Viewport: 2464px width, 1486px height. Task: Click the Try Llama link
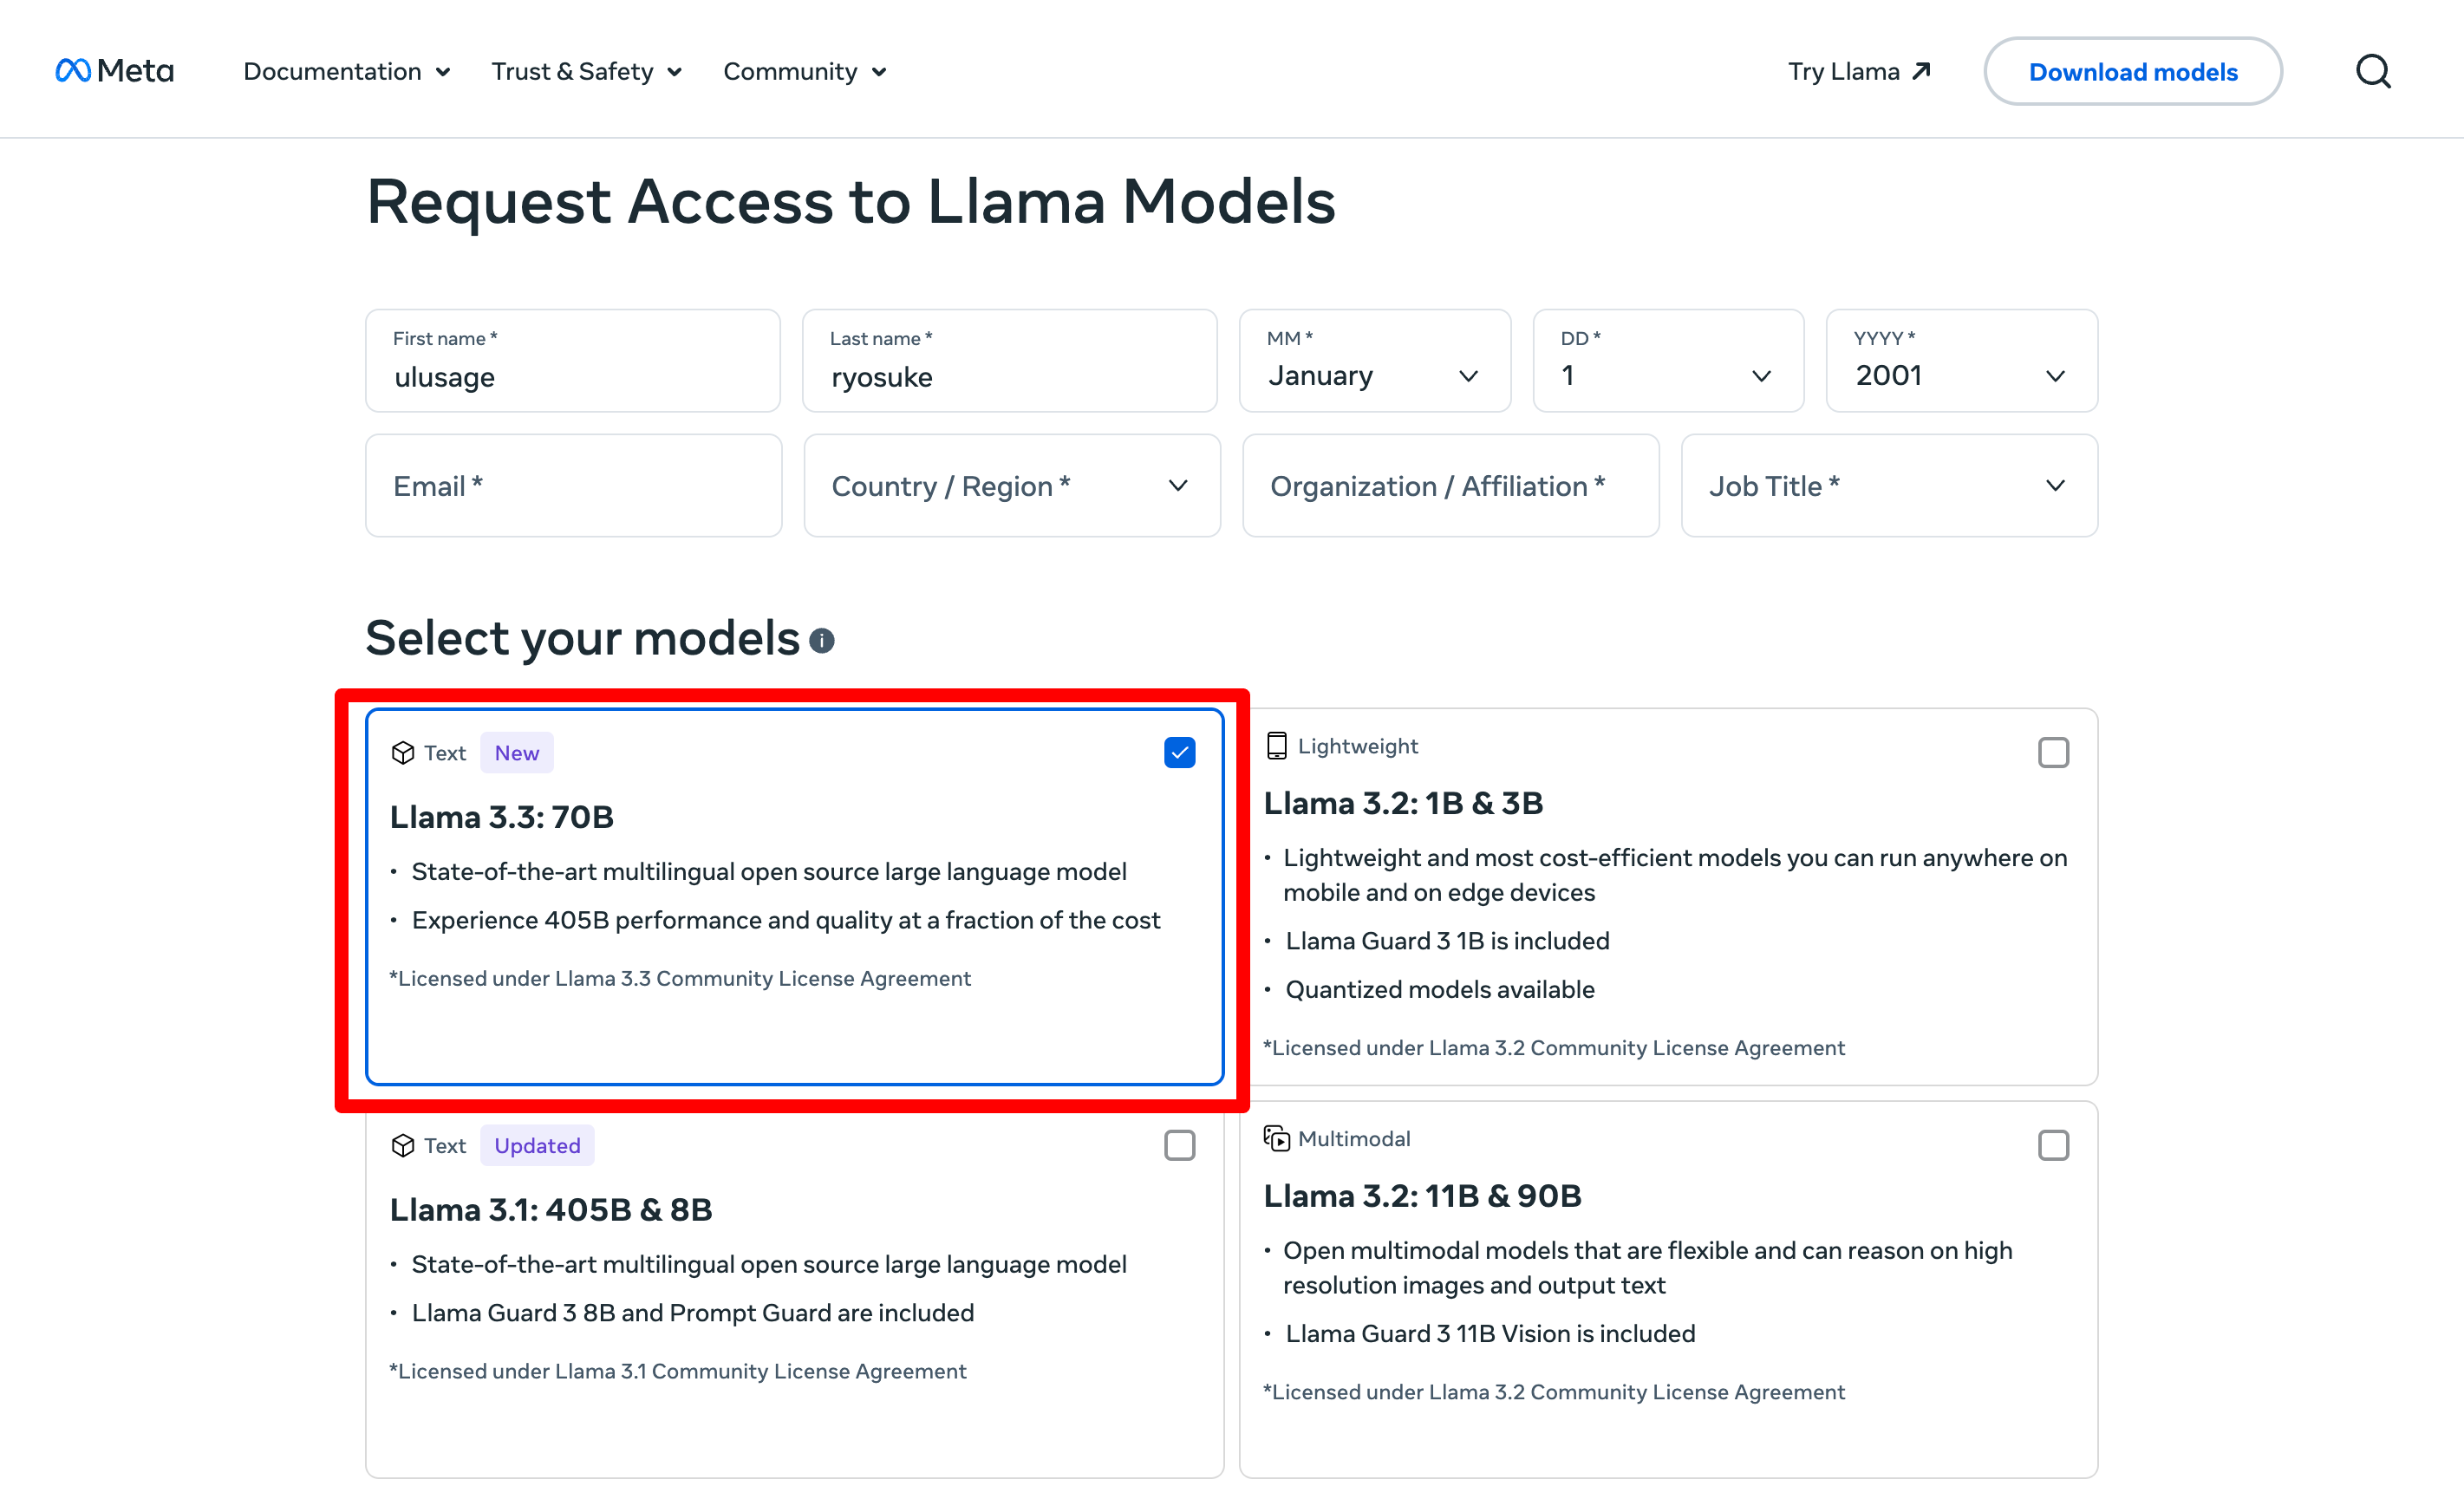click(1843, 71)
